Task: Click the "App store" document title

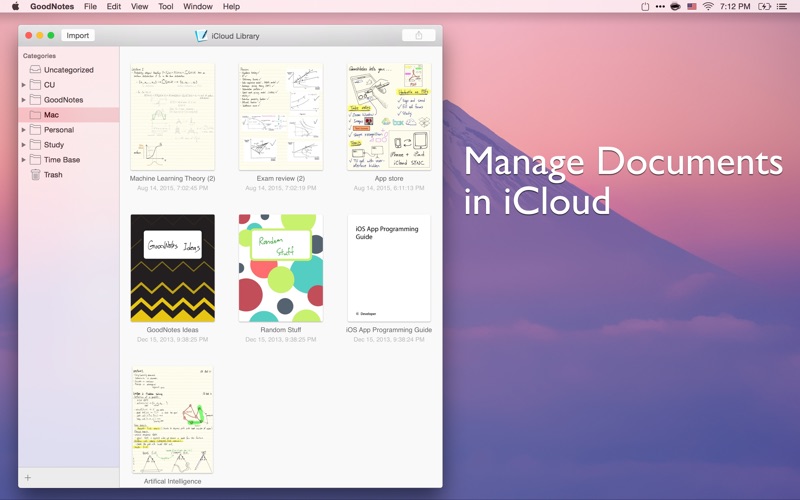Action: [x=389, y=179]
